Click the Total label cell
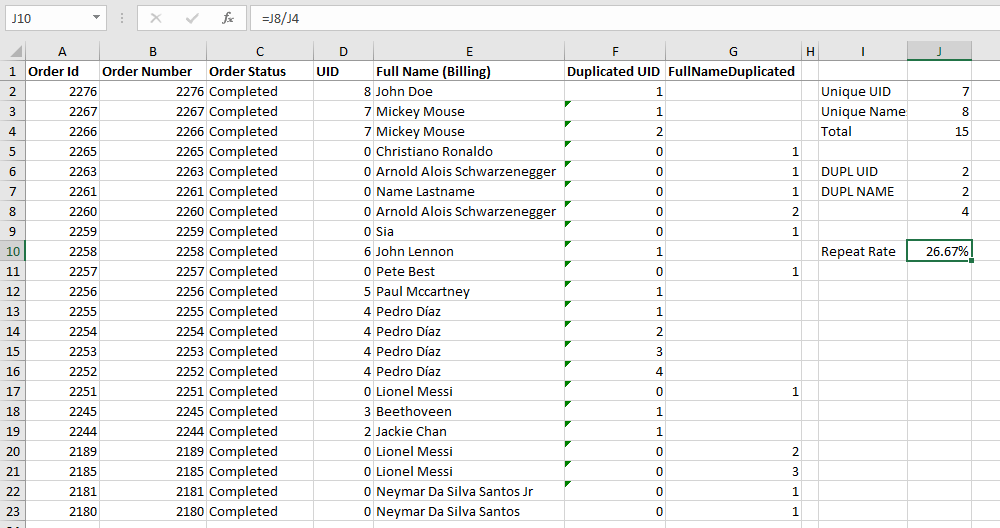This screenshot has width=1000, height=528. point(863,131)
